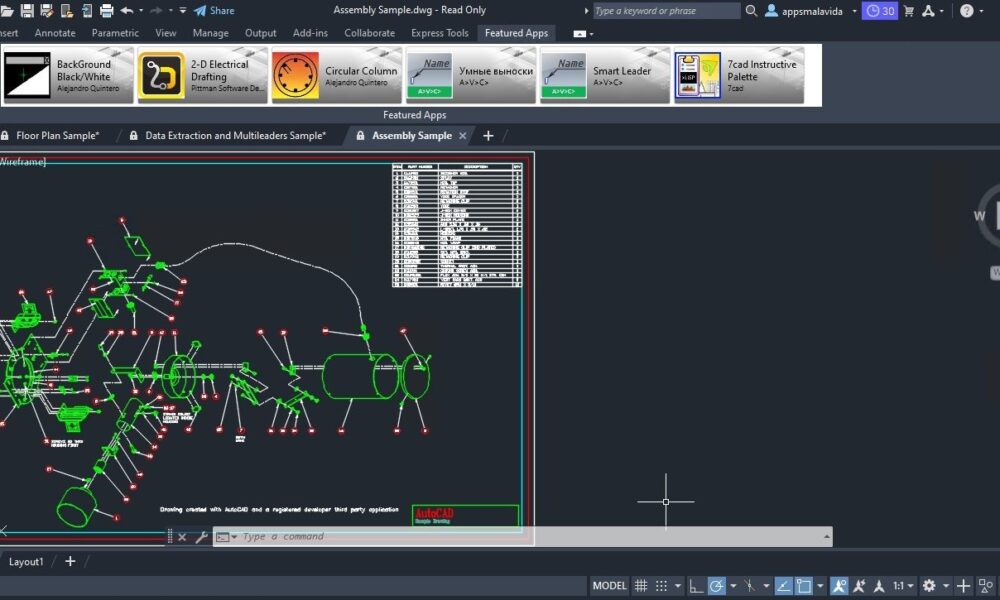
Task: Open recent commands dropdown in command line
Action: pos(234,537)
